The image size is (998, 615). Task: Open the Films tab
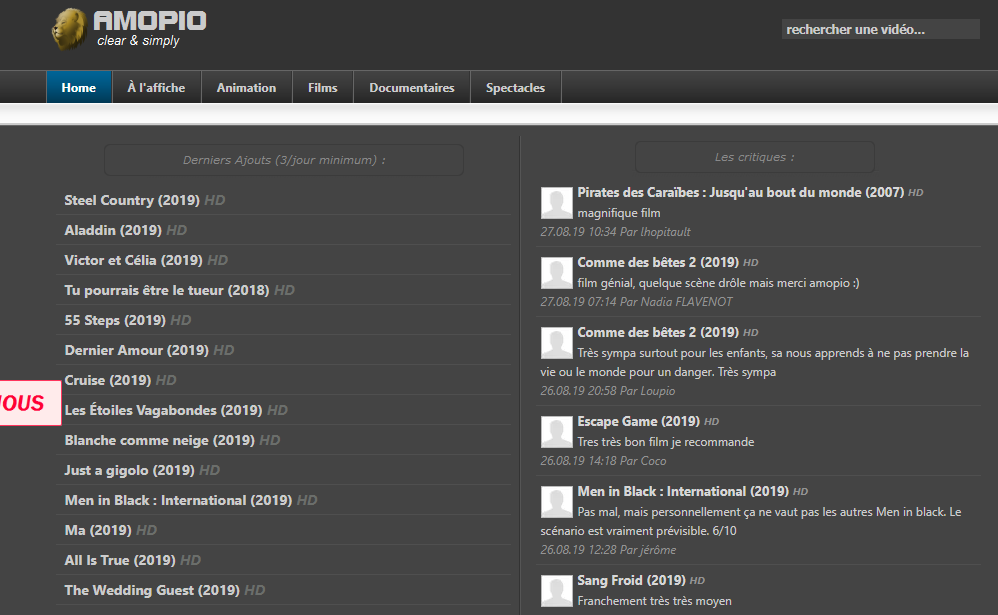[x=323, y=87]
